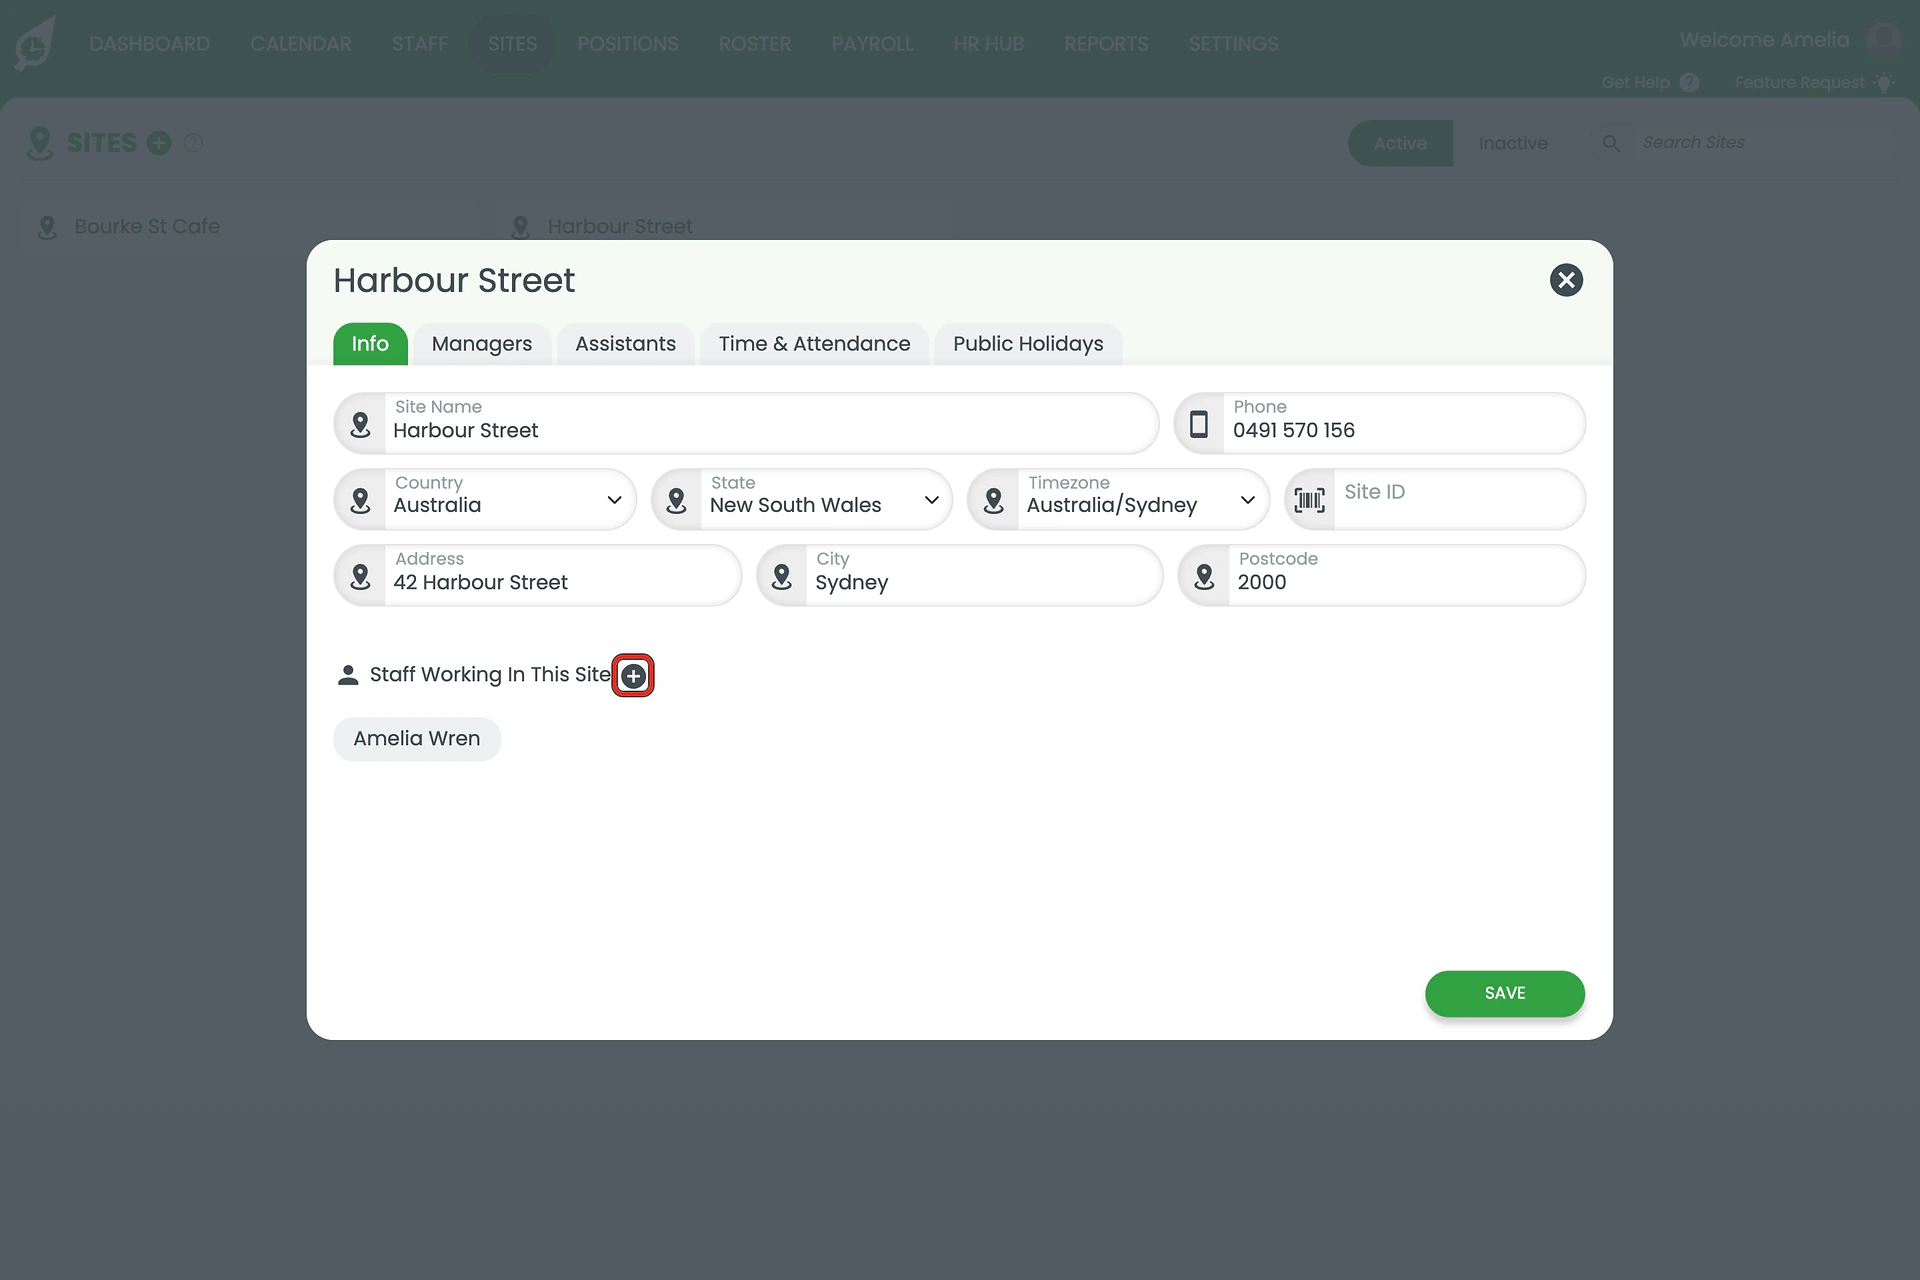Click the pin icon in City field
Screen dimensions: 1920x1280
click(x=782, y=576)
